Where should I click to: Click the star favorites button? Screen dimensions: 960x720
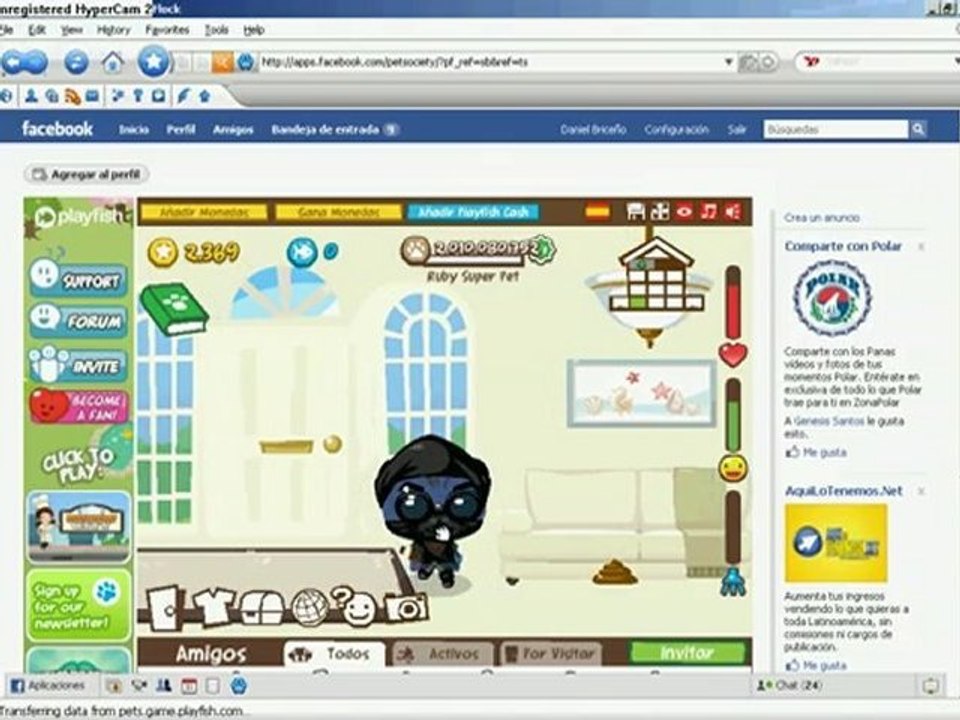click(x=153, y=62)
